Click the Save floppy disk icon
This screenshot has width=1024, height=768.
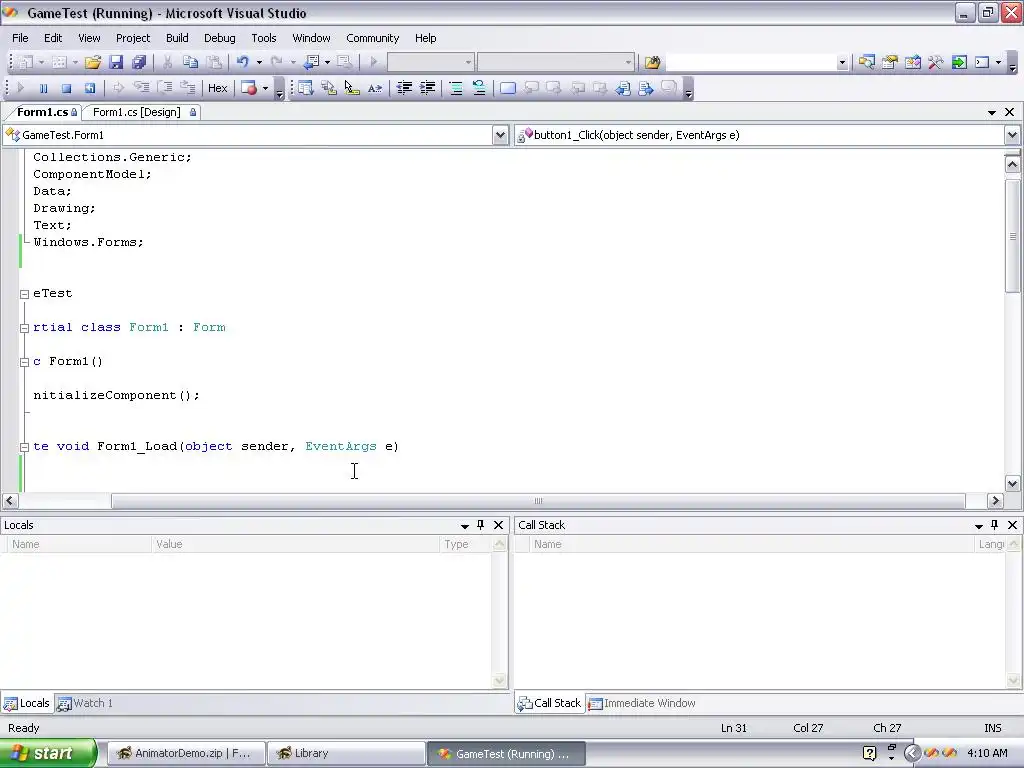pyautogui.click(x=116, y=62)
